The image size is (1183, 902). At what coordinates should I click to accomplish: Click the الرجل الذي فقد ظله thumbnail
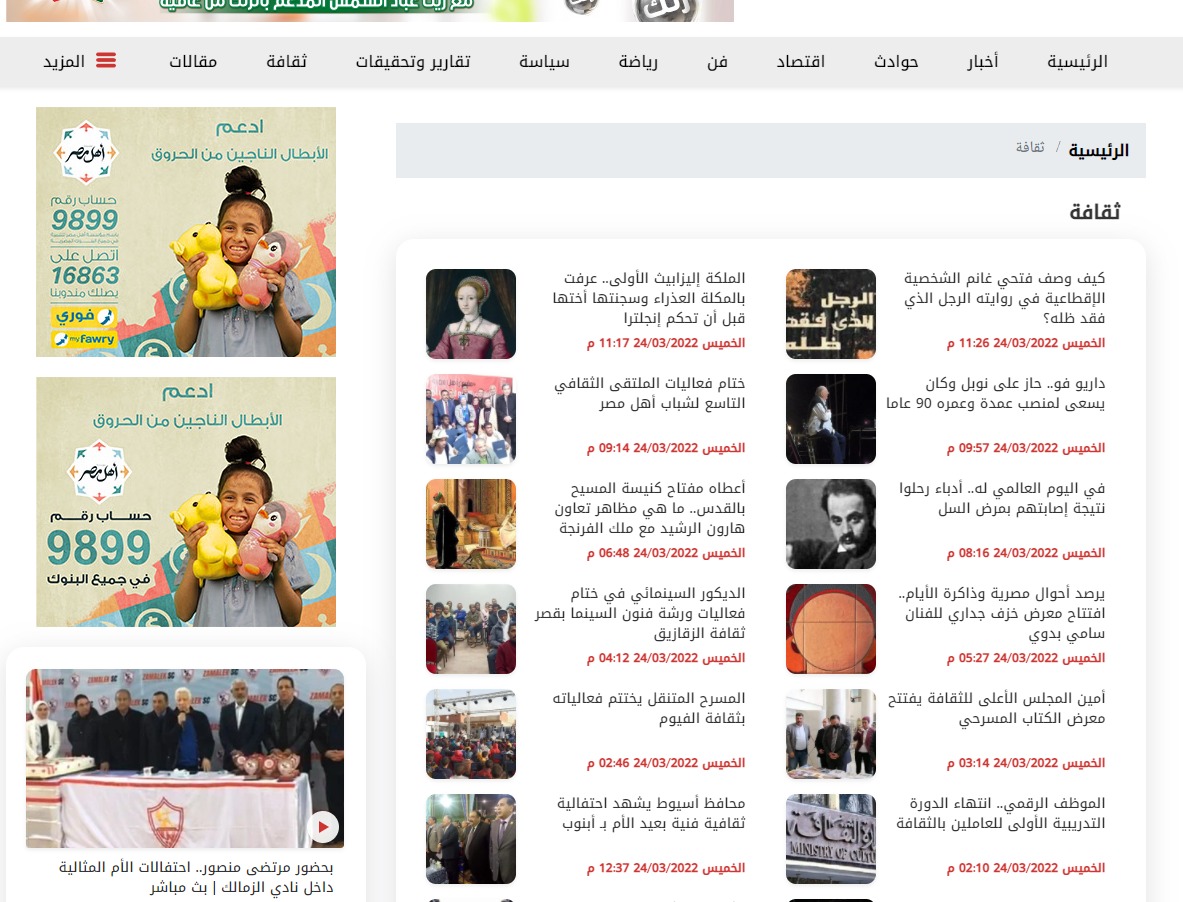click(830, 314)
